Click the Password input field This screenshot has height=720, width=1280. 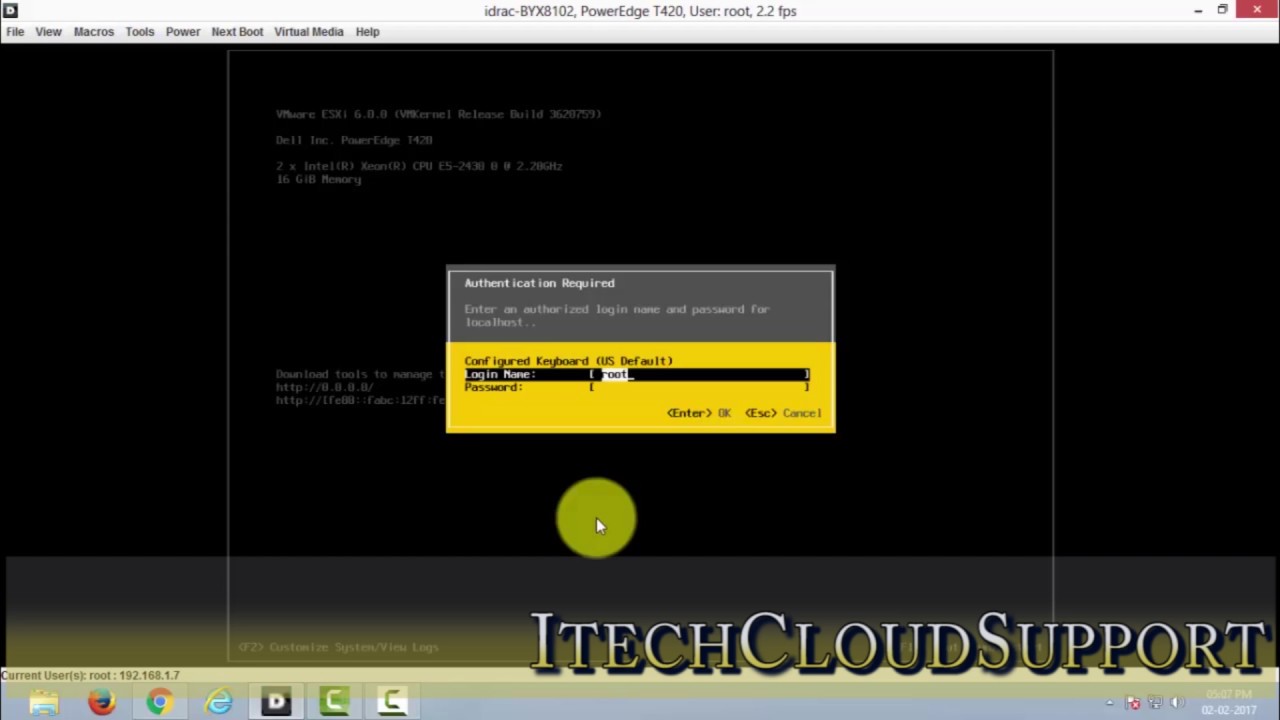click(699, 387)
